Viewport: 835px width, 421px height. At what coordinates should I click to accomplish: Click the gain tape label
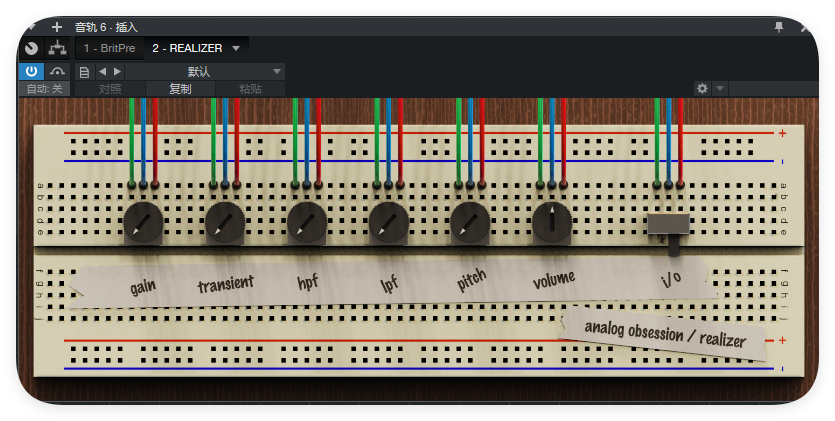pos(143,287)
